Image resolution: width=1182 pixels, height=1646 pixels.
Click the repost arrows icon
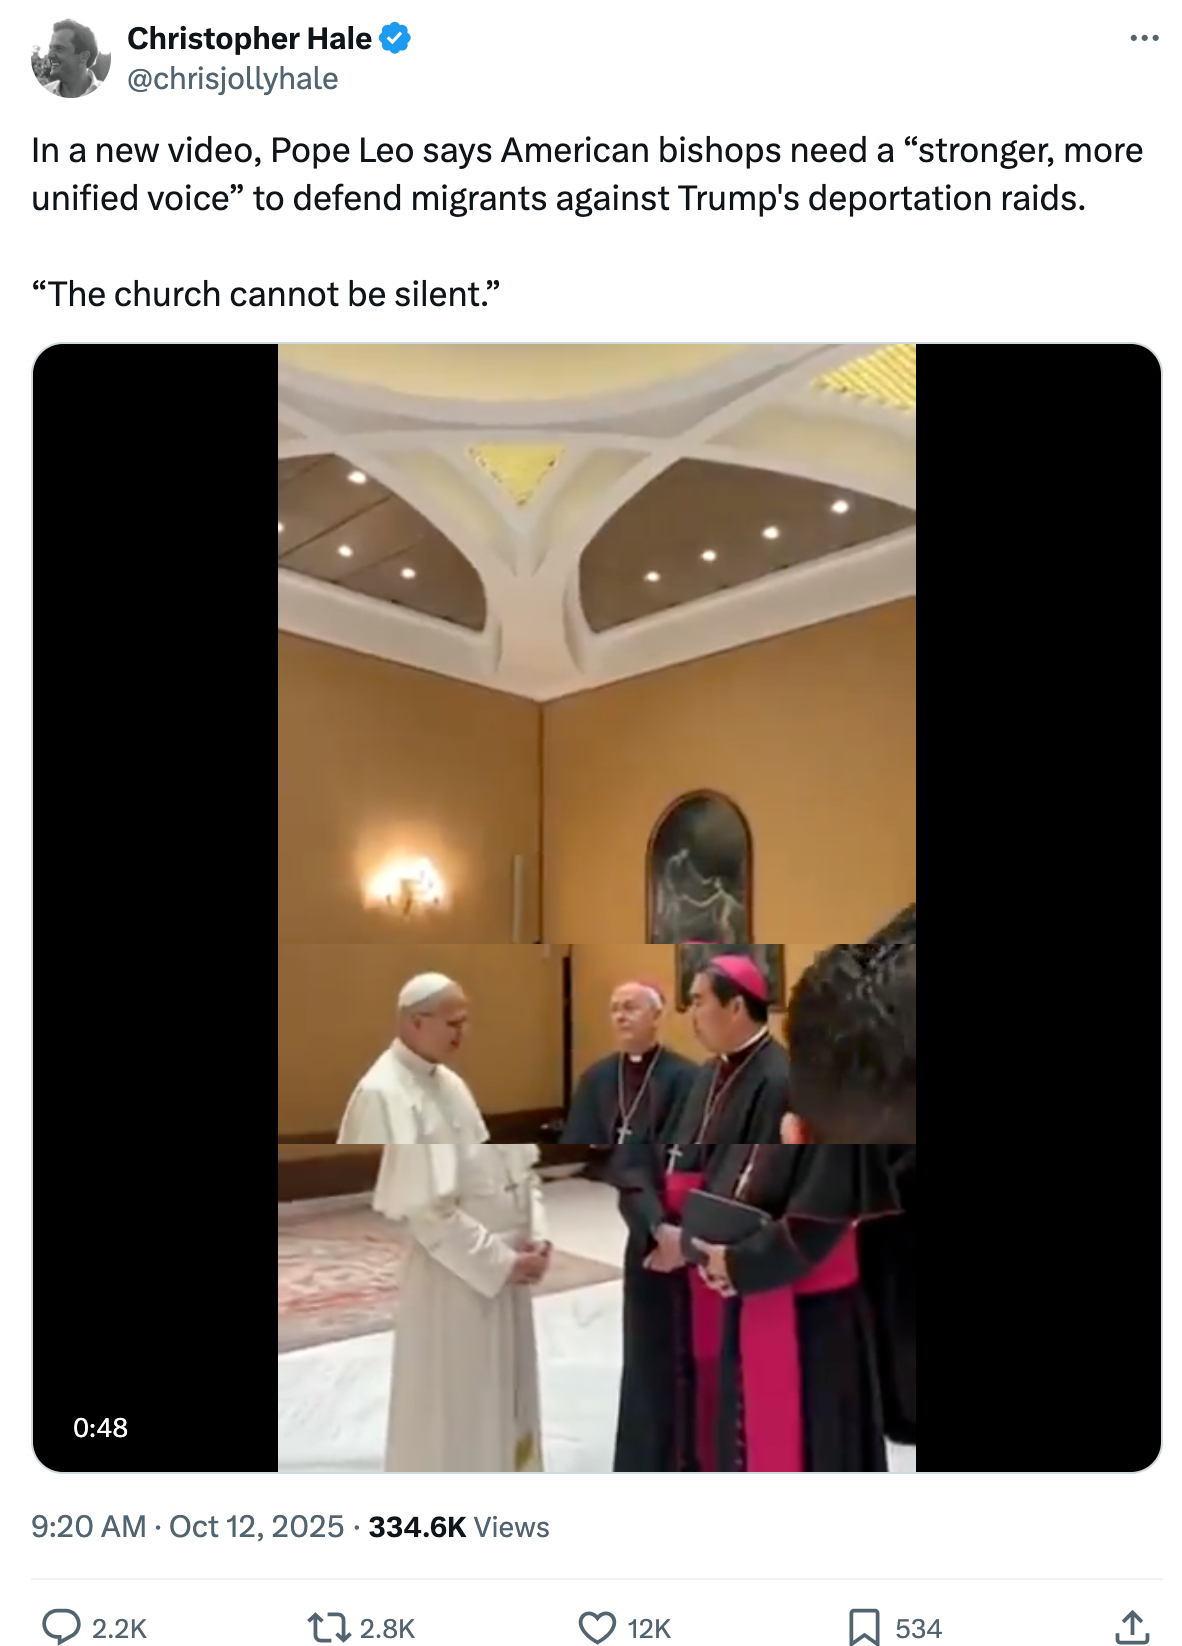pyautogui.click(x=329, y=1628)
